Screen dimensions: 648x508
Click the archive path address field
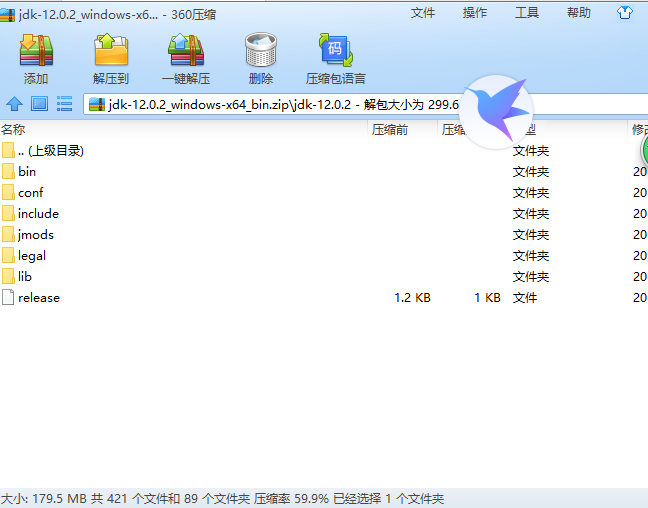(366, 104)
